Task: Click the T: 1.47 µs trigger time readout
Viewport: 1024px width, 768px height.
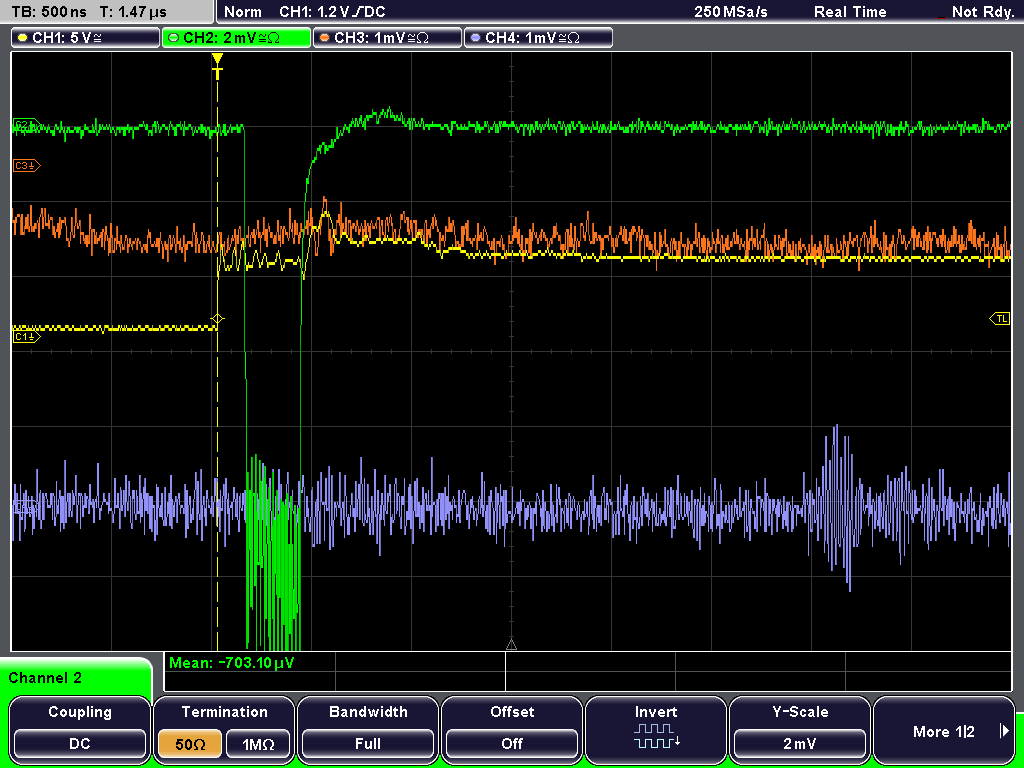Action: [x=133, y=12]
